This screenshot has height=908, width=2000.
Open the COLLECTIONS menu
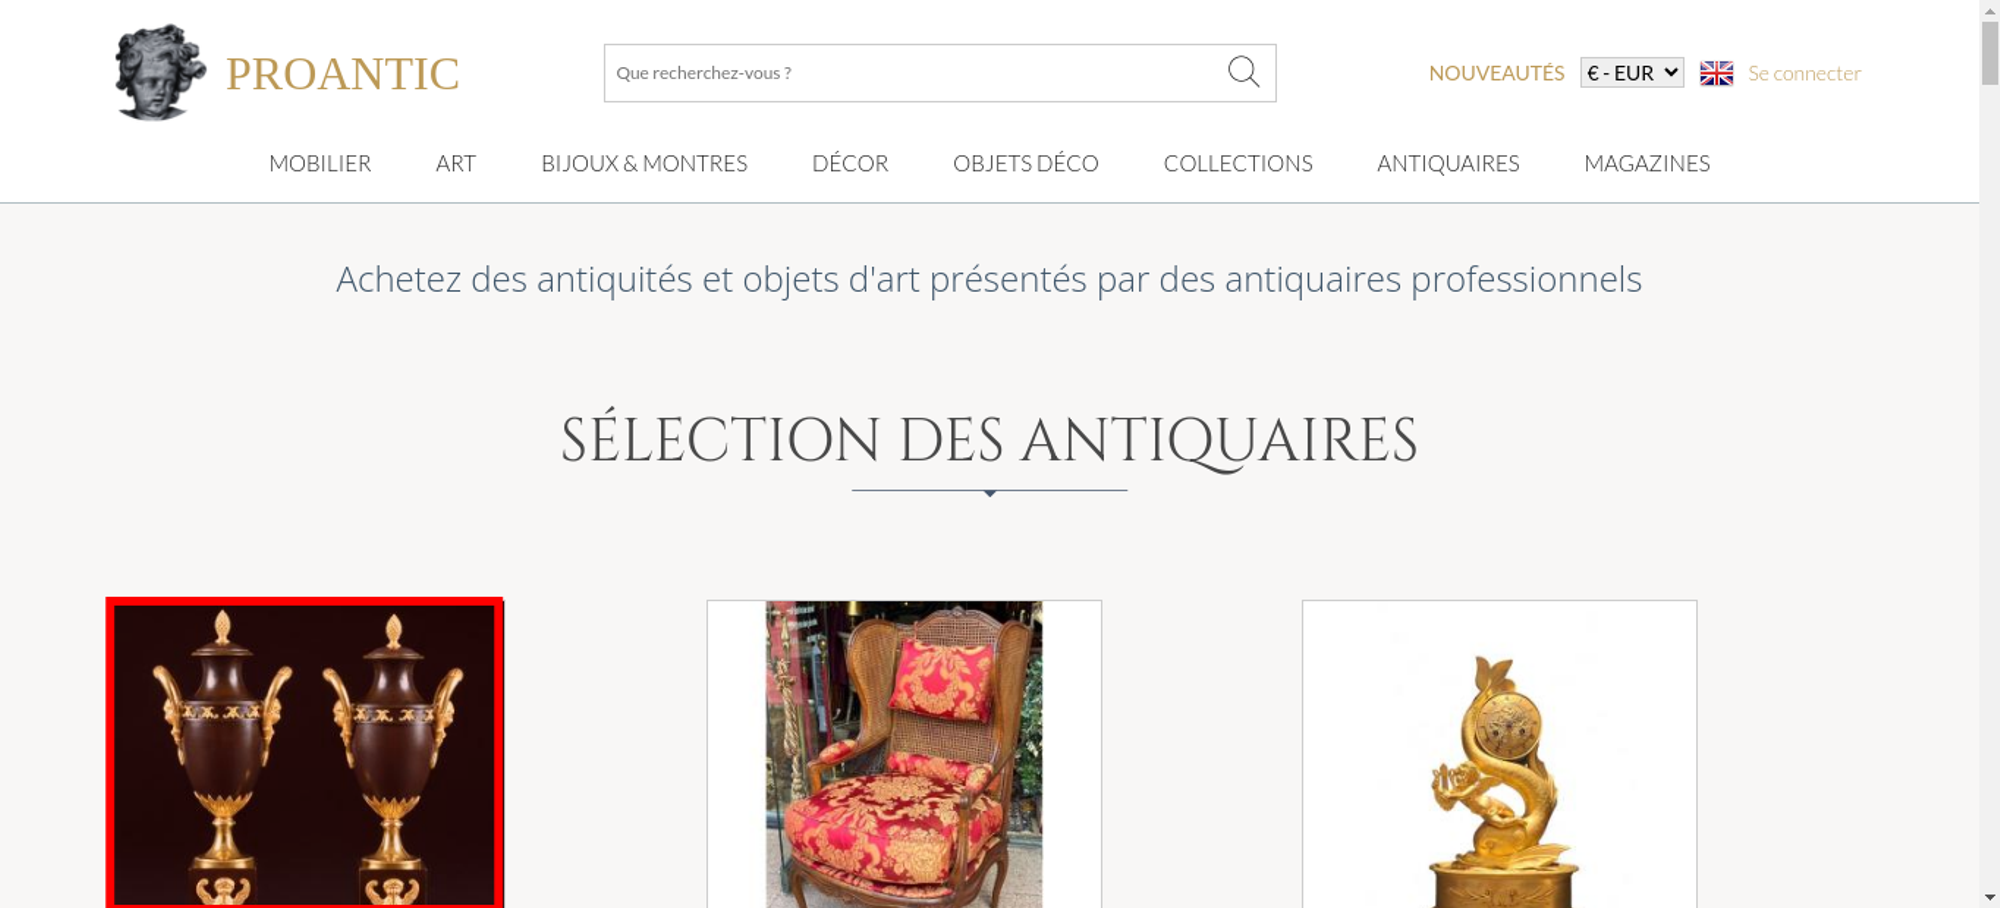point(1238,163)
